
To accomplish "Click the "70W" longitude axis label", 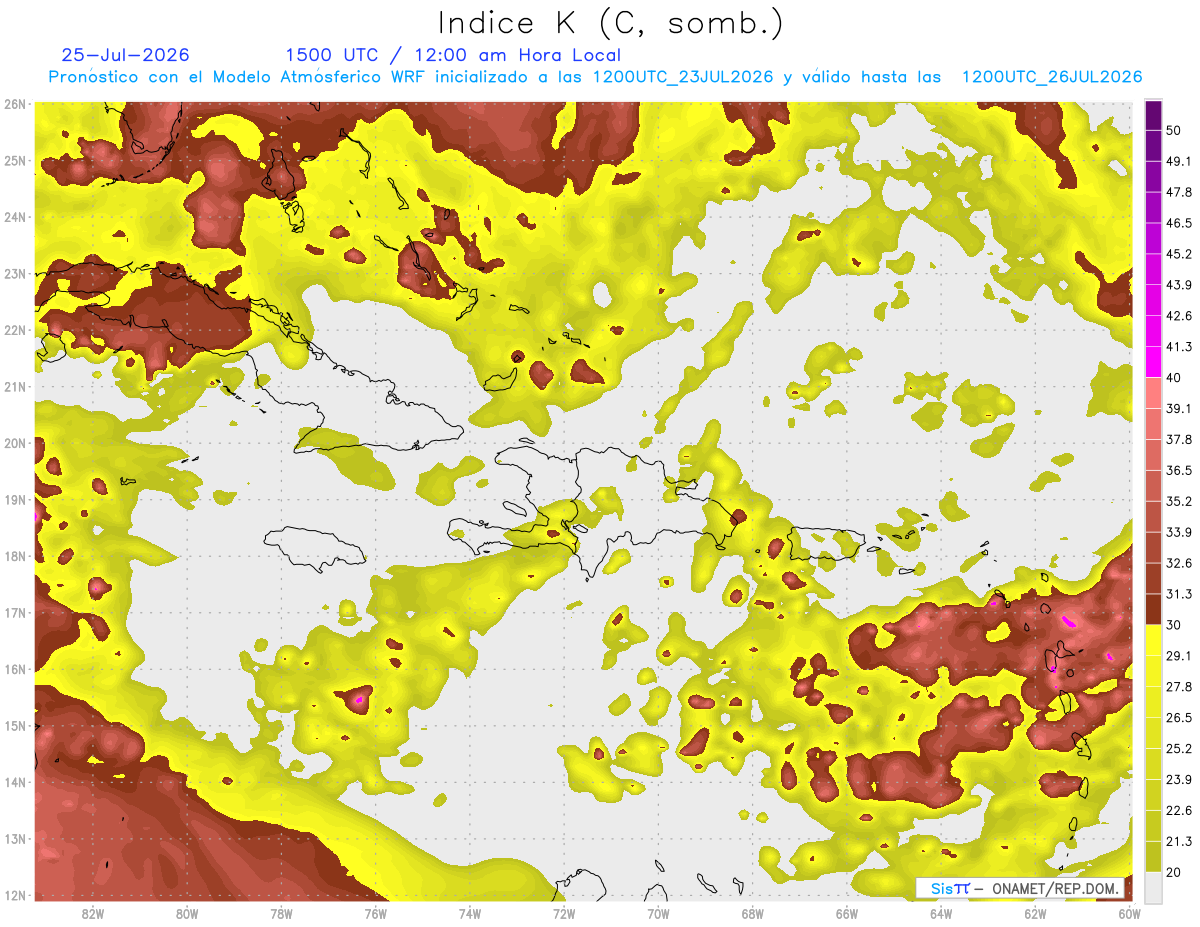I will (658, 914).
